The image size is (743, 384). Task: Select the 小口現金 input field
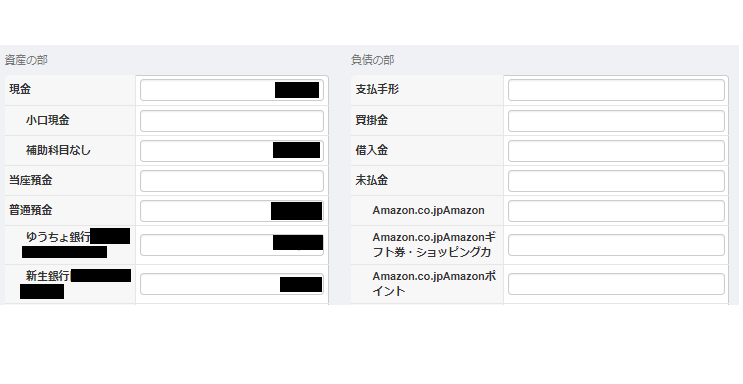point(232,121)
